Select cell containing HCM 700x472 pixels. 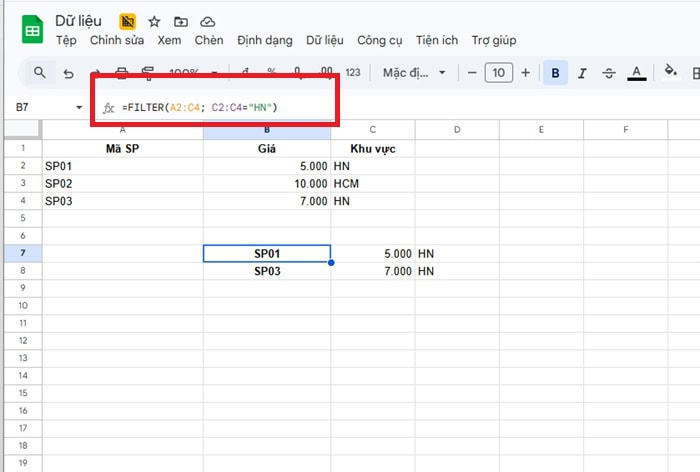click(373, 184)
